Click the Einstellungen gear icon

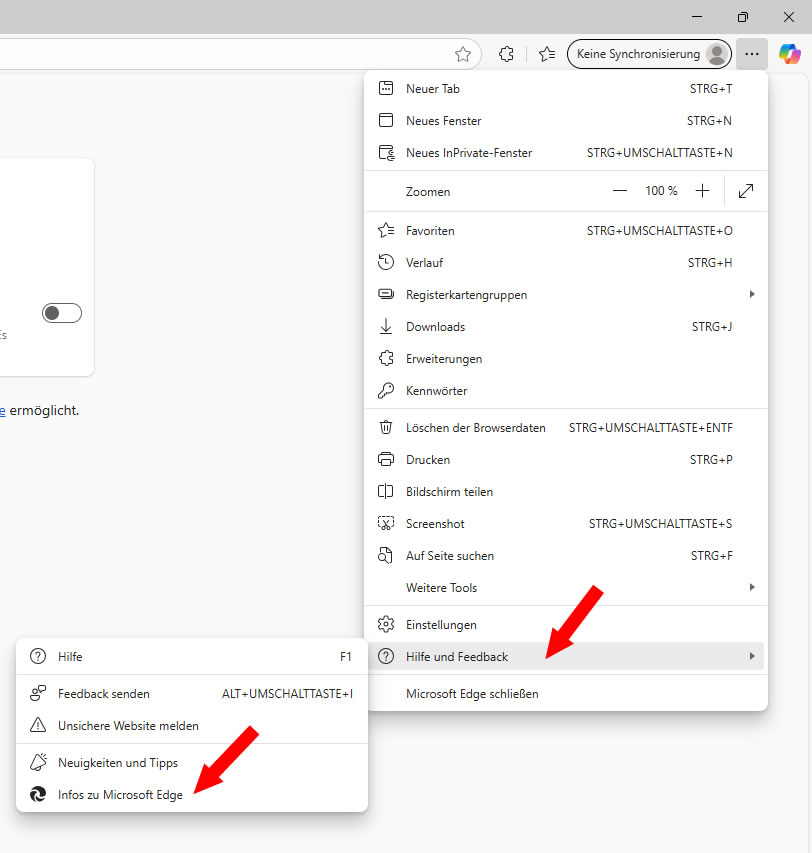point(386,625)
